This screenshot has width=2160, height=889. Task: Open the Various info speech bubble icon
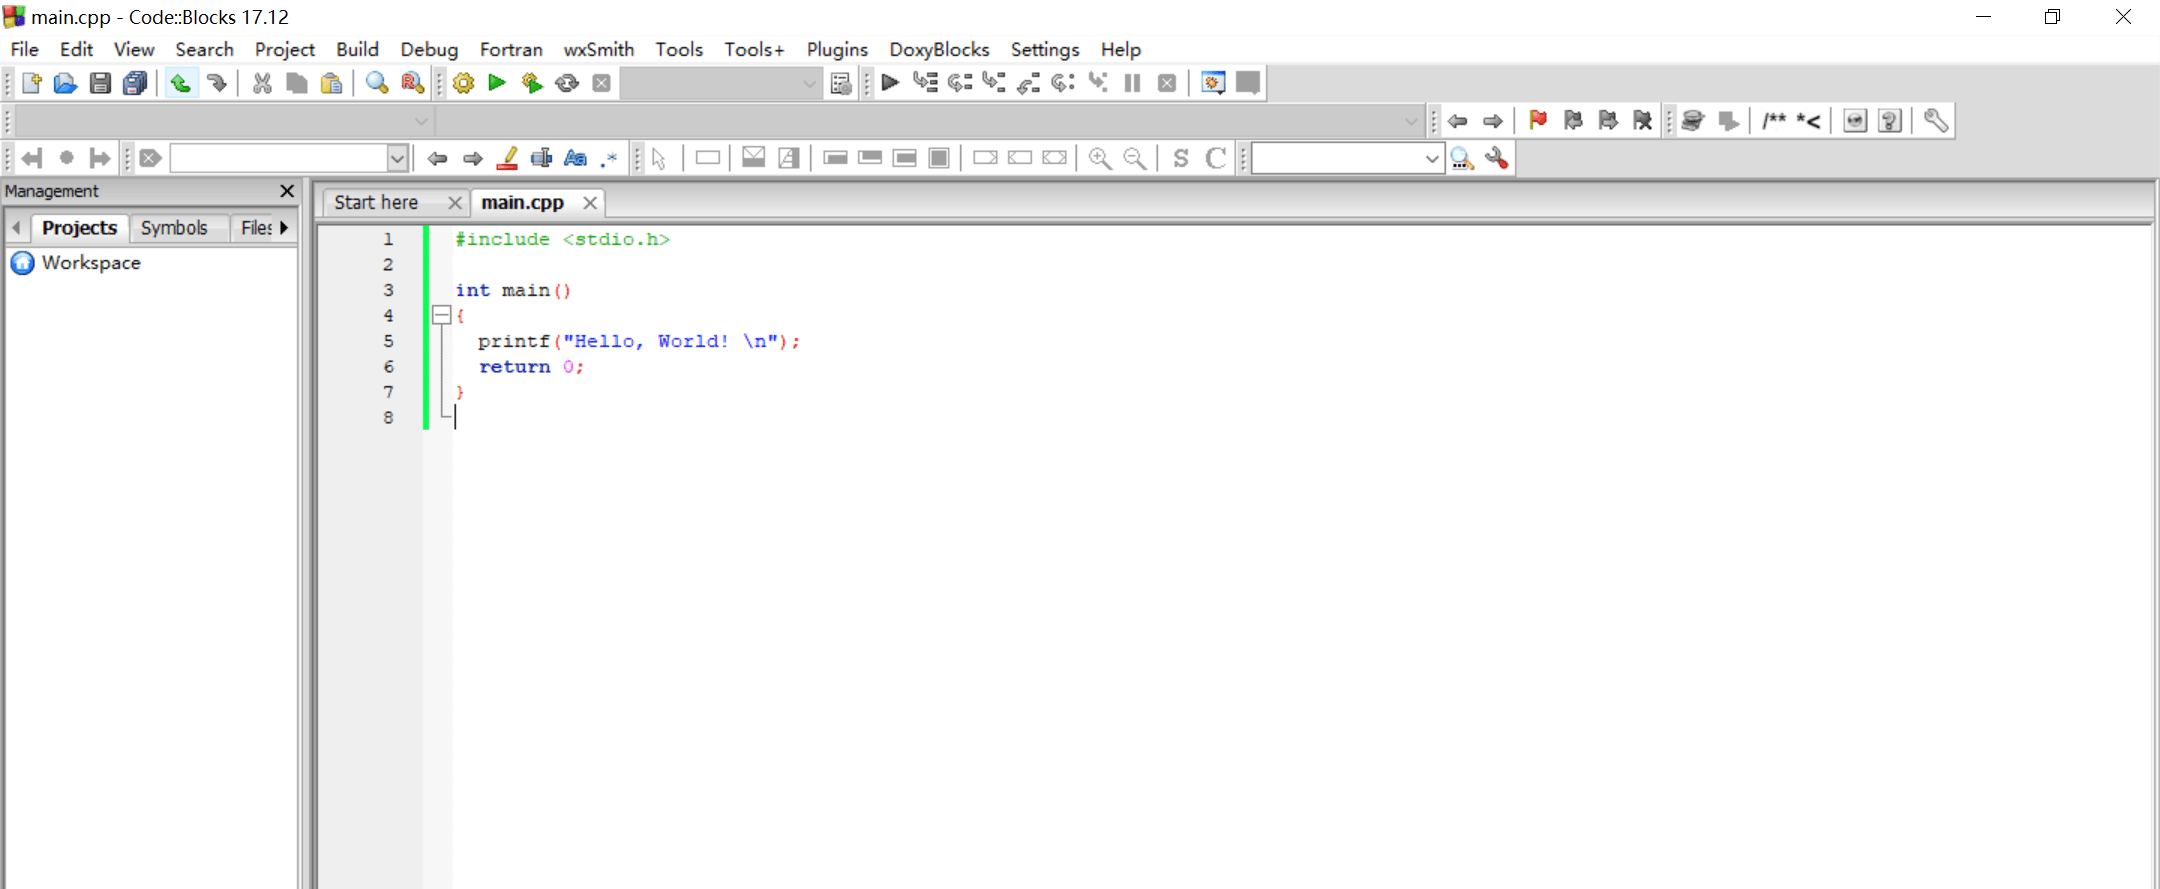(x=1248, y=82)
